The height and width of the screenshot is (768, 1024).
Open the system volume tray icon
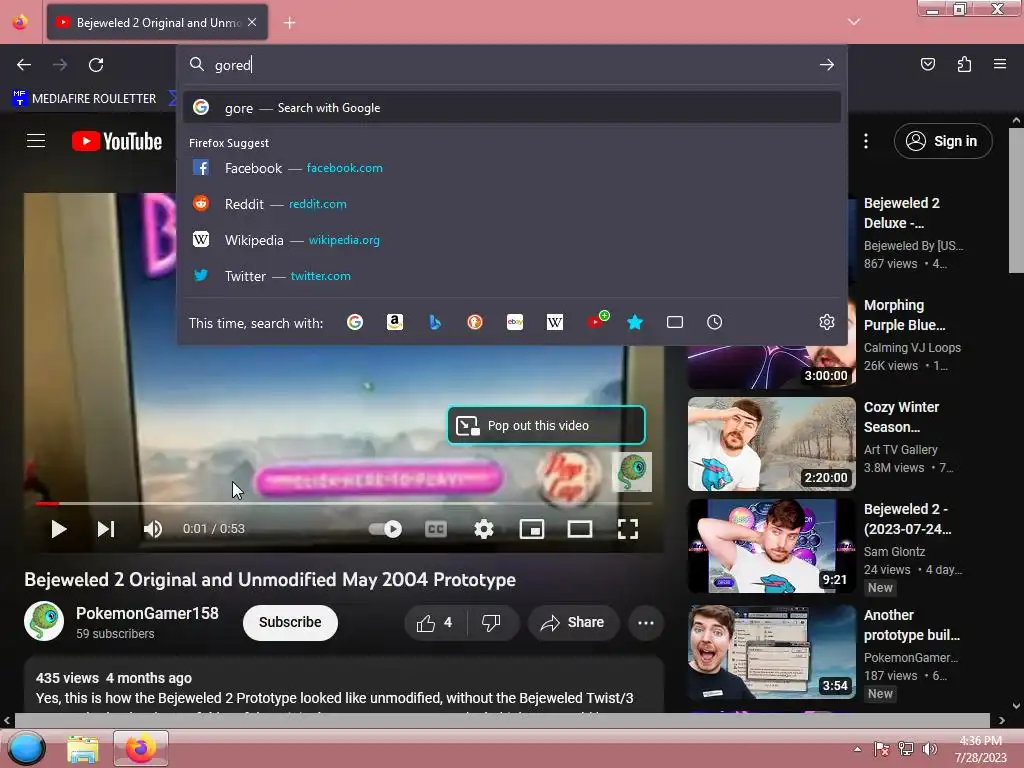coord(930,749)
